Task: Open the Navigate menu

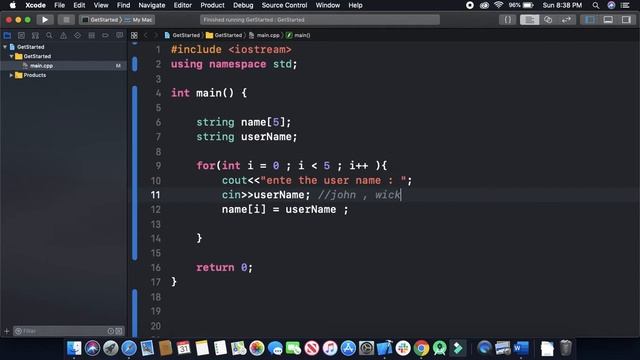Action: 152,5
